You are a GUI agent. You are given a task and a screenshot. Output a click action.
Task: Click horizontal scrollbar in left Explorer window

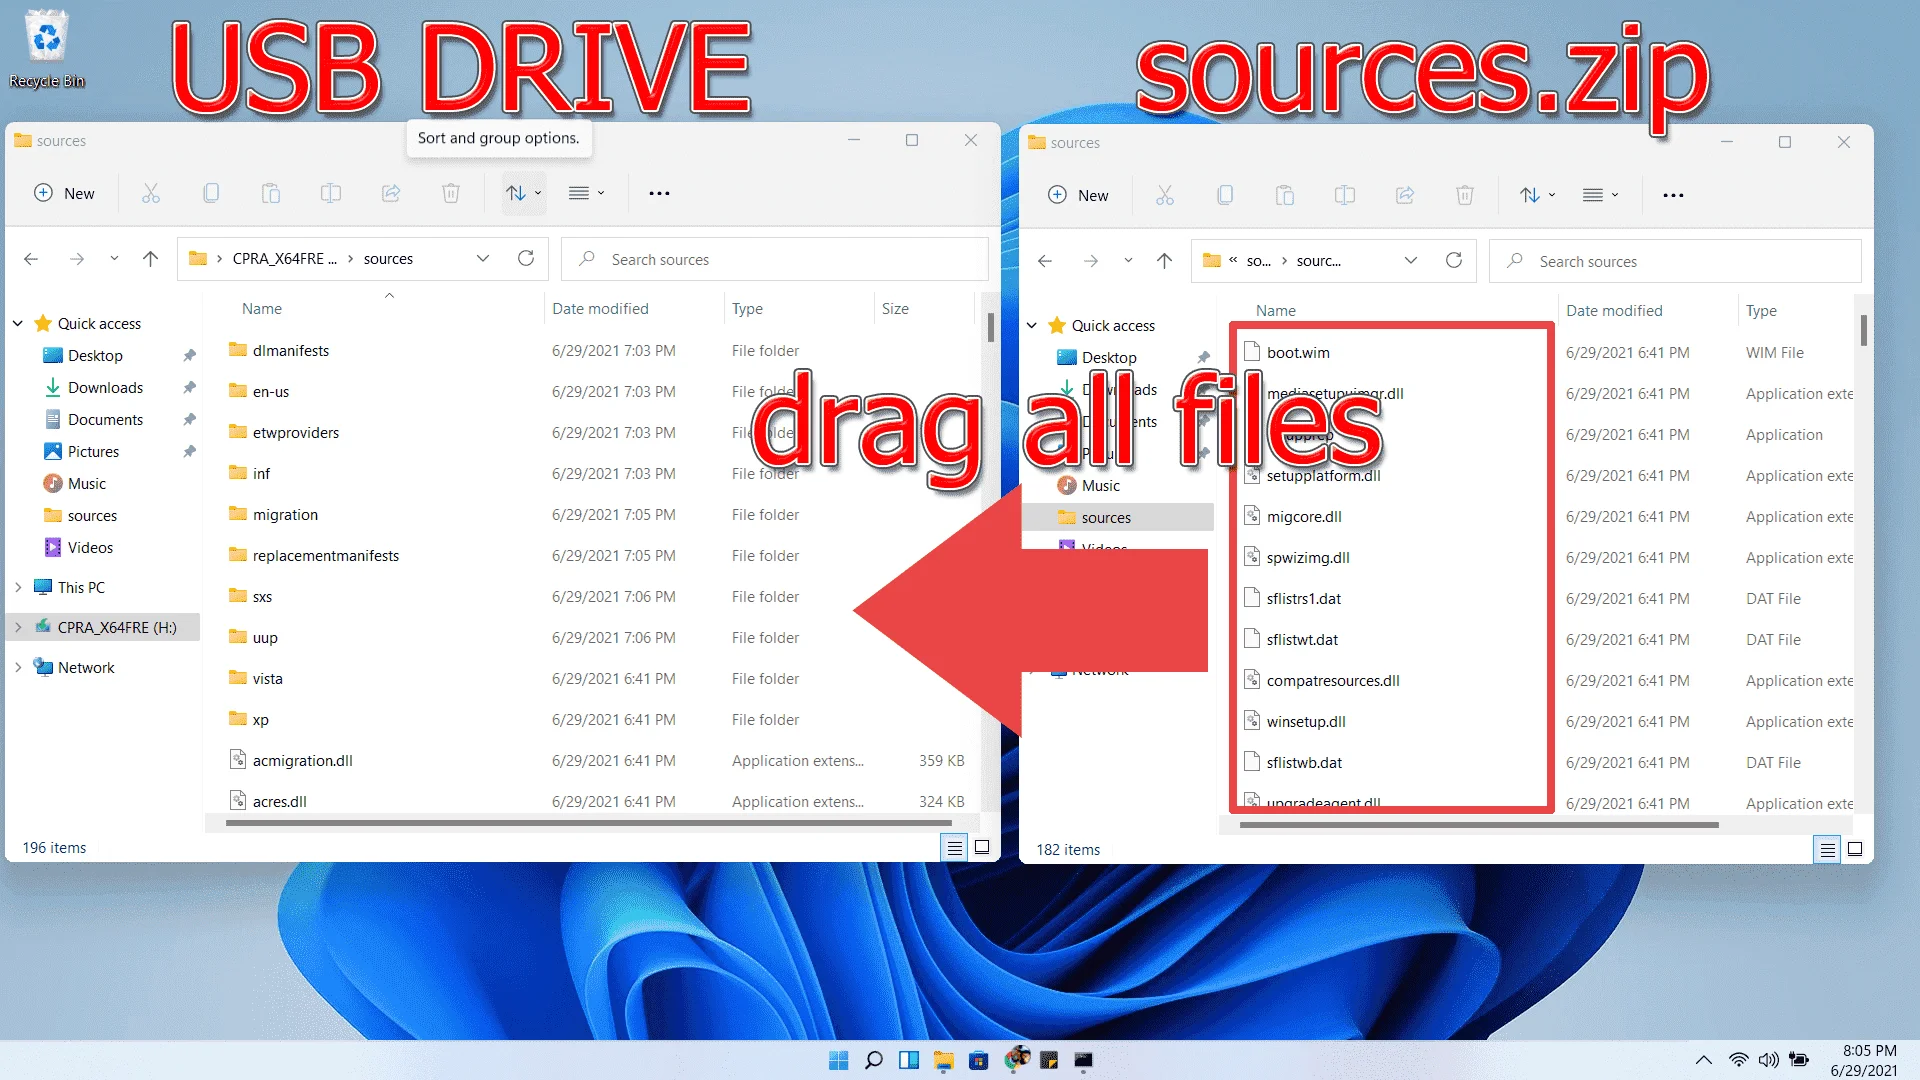588,824
